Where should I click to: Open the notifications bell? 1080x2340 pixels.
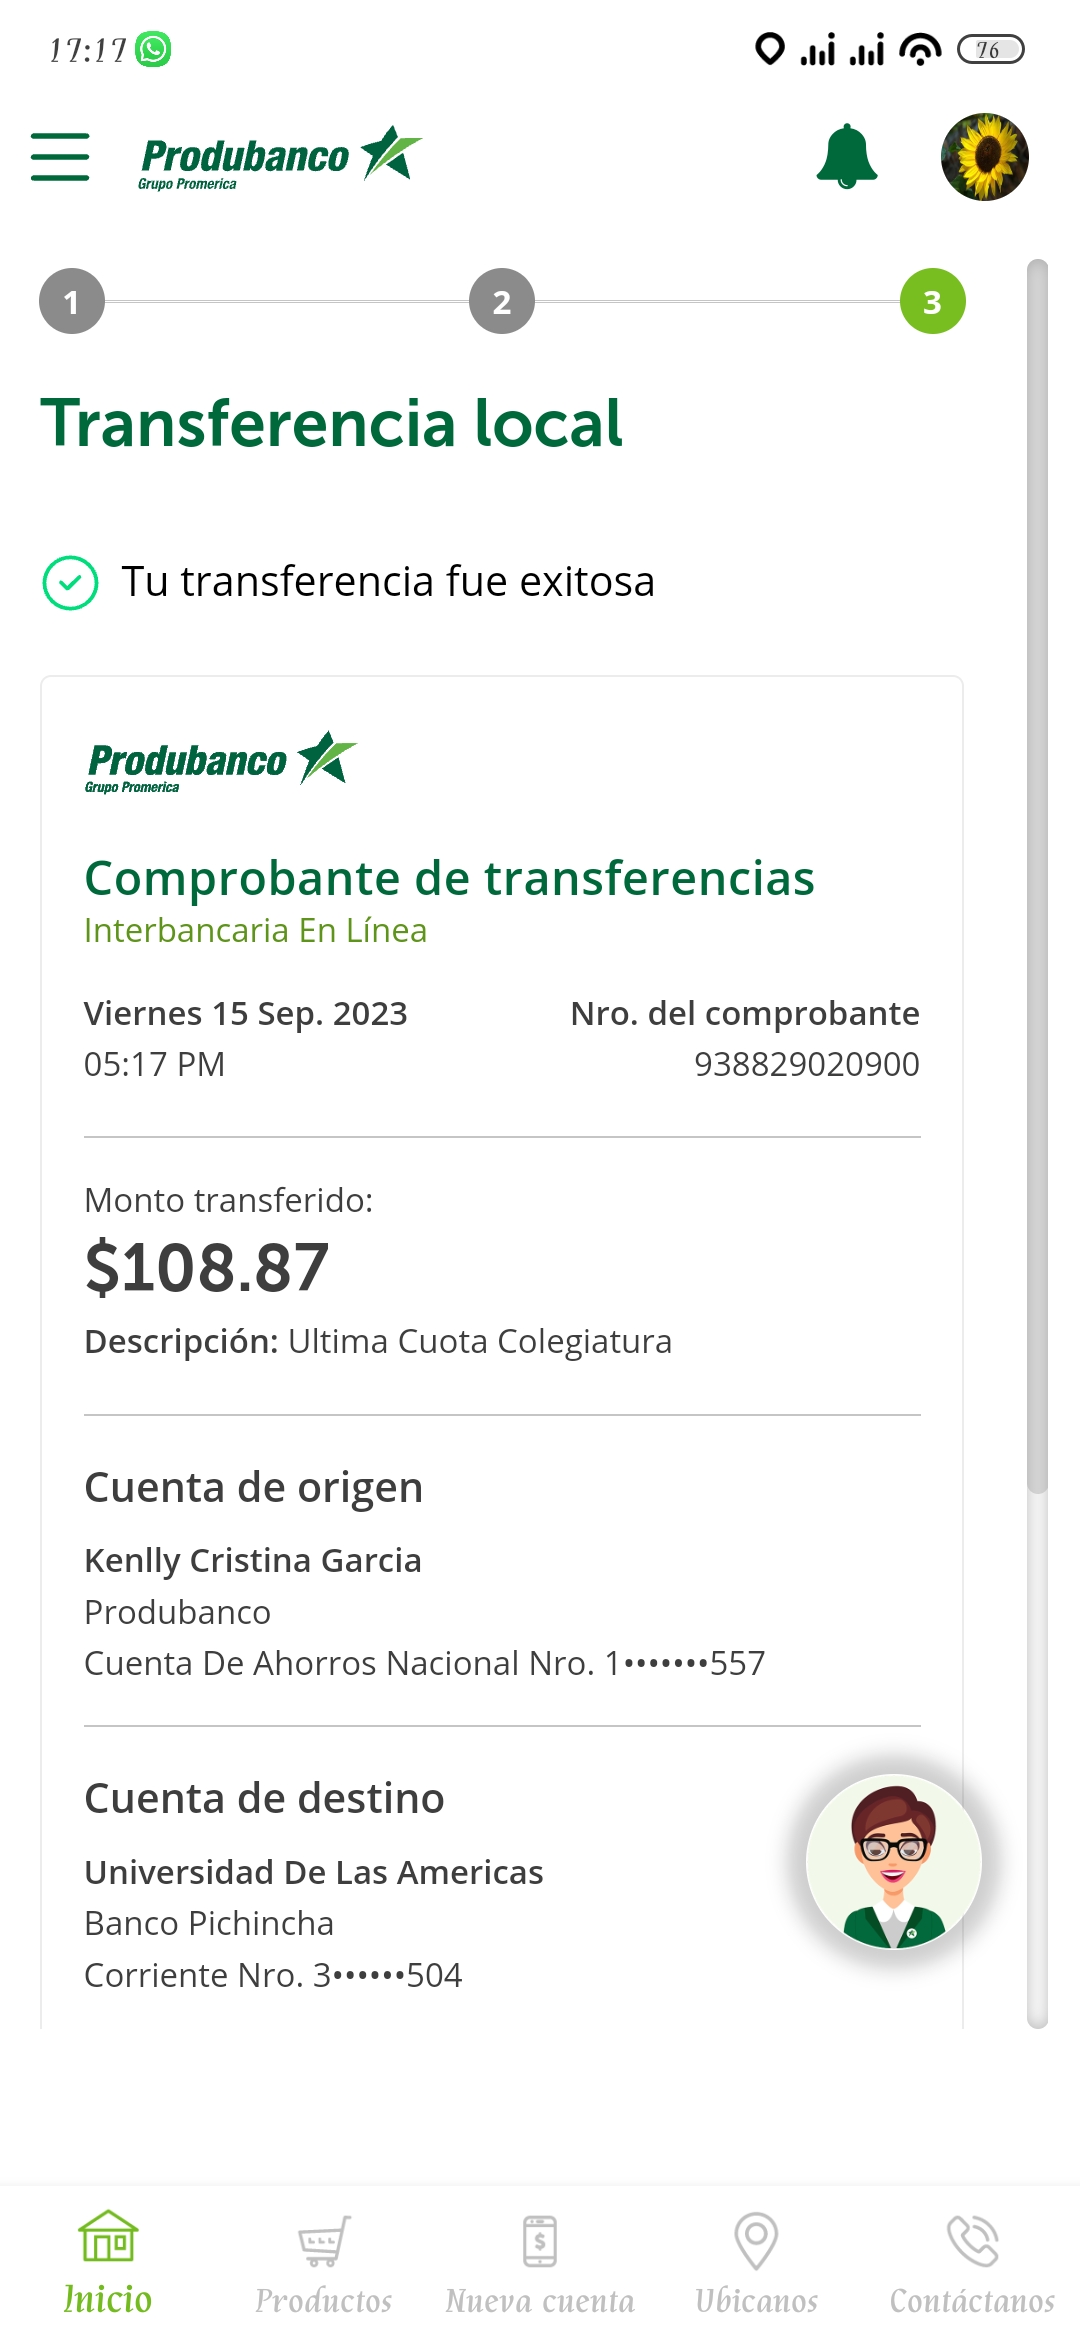(847, 157)
